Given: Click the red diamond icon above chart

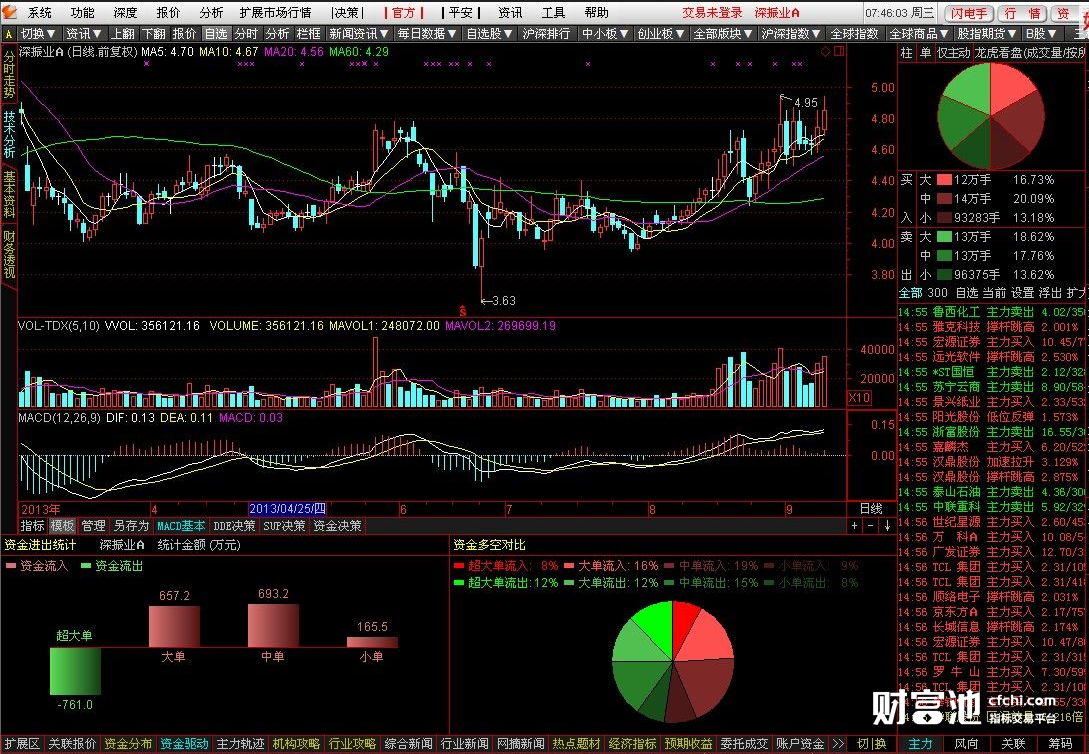Looking at the screenshot, I should (x=825, y=51).
